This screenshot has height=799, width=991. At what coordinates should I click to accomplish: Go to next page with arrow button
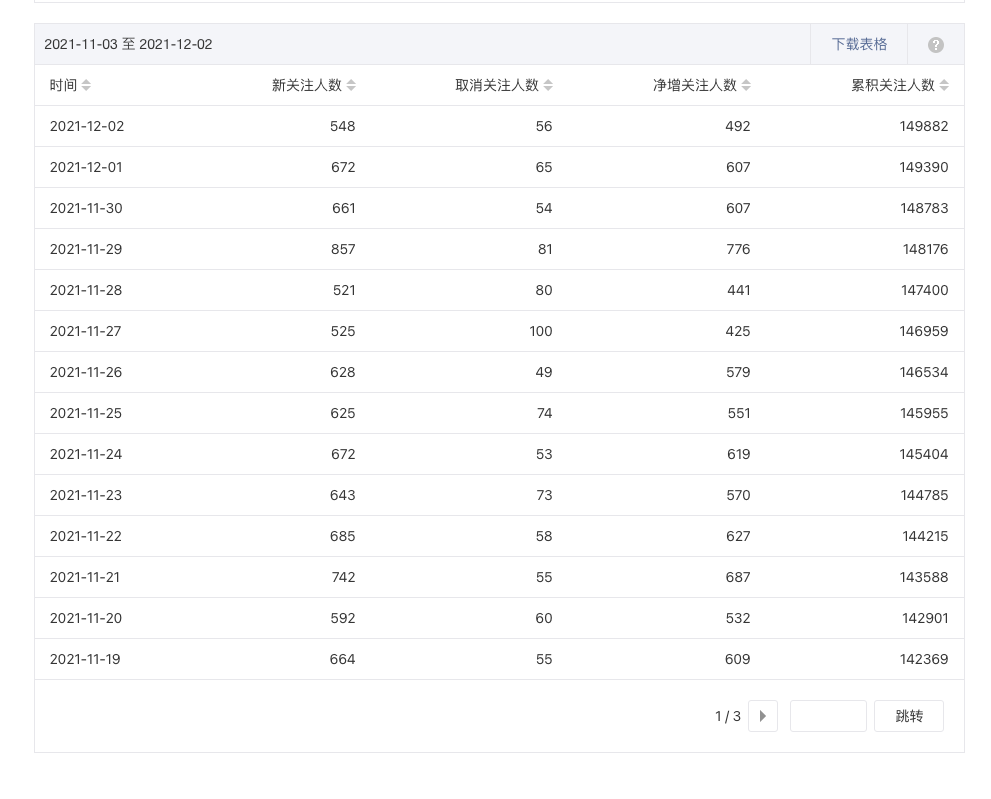(x=762, y=716)
